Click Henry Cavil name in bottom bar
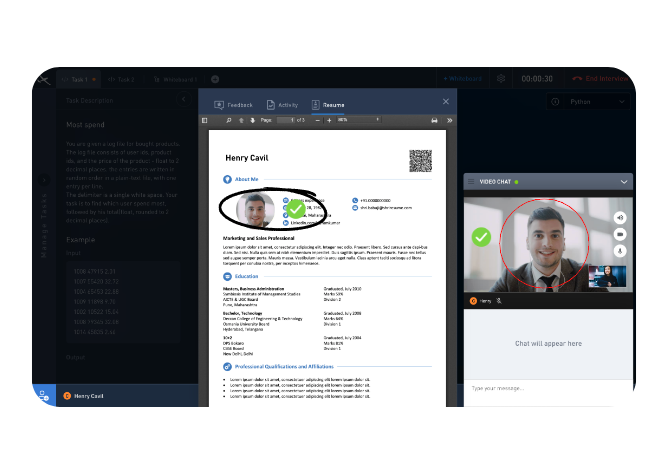The height and width of the screenshot is (474, 668). tap(89, 396)
